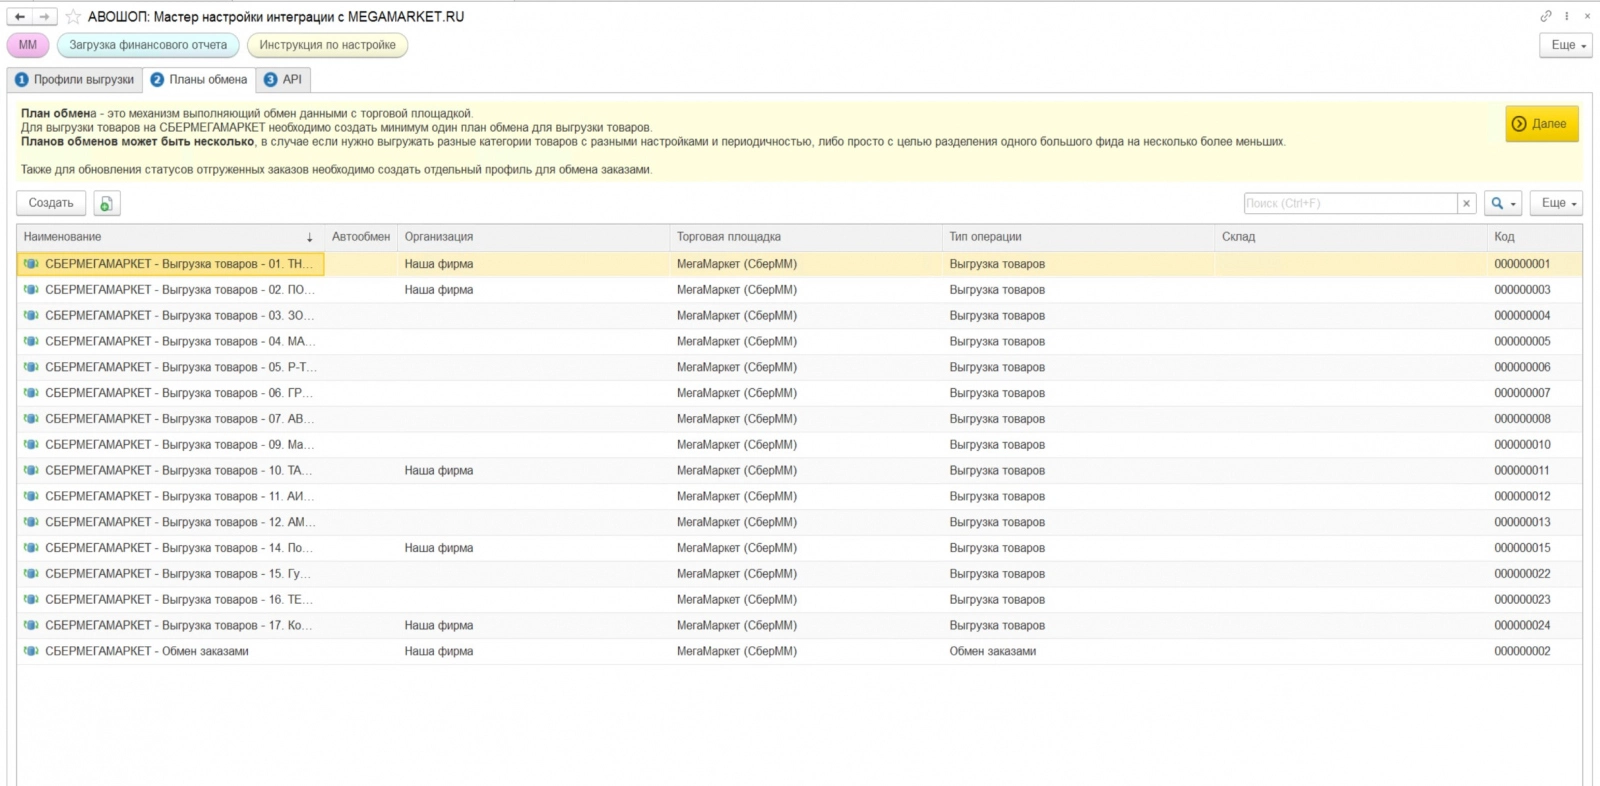The width and height of the screenshot is (1600, 786).
Task: Proceed with the yellow 'Далее' button
Action: point(1542,124)
